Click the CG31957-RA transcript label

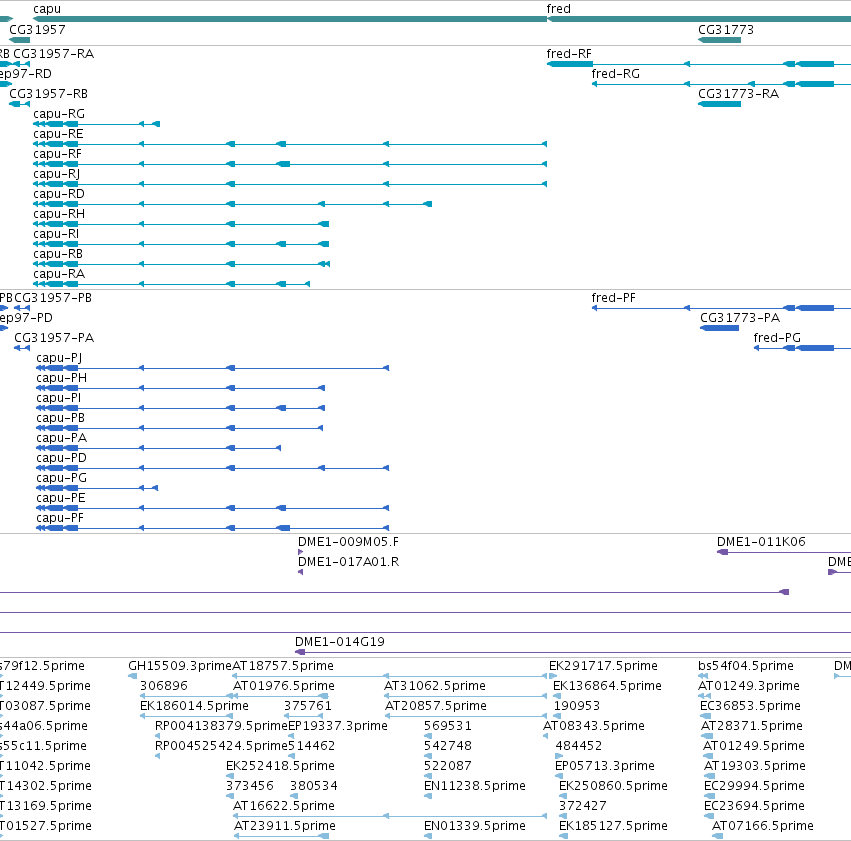(x=53, y=54)
